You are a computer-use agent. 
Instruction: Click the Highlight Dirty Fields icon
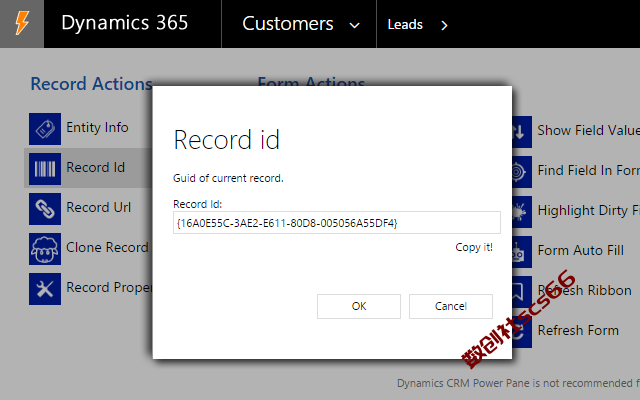522,212
